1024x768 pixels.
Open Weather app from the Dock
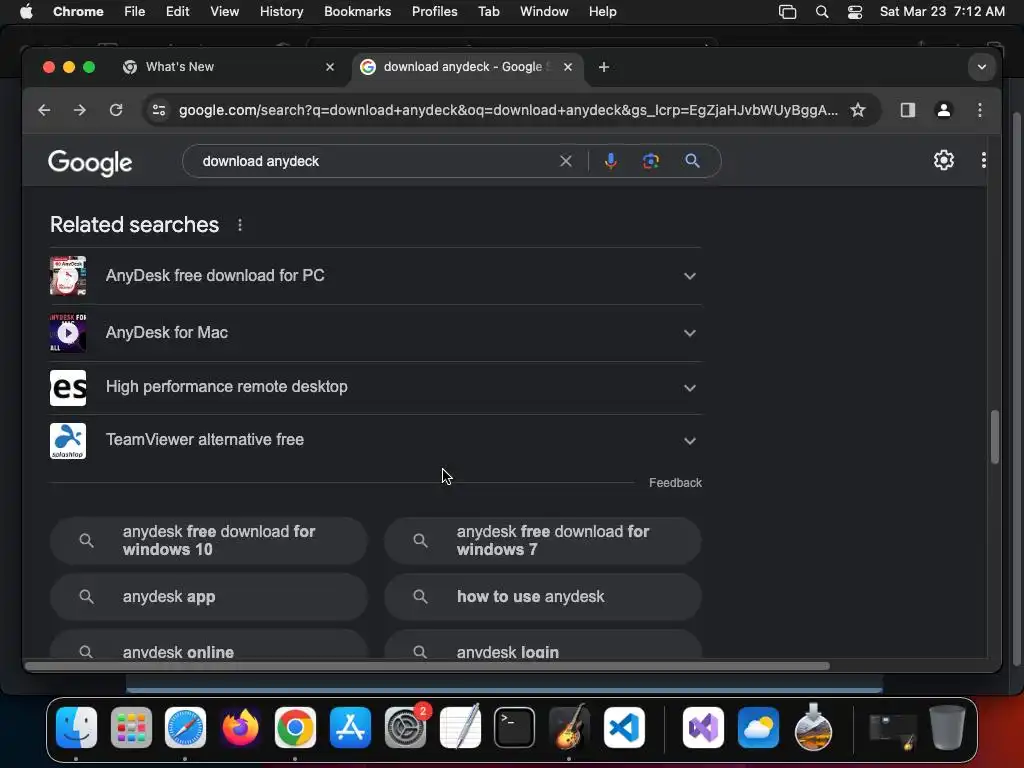pos(758,727)
